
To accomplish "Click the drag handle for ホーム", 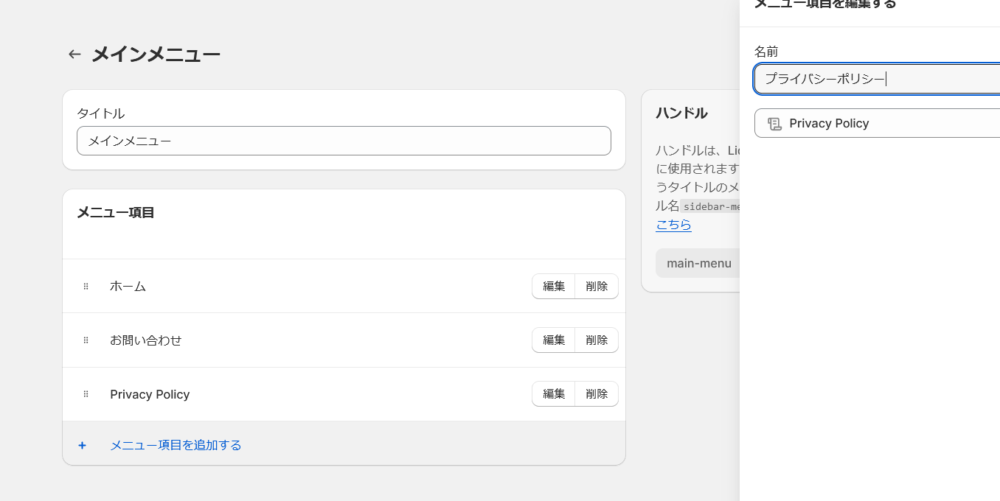I will [86, 287].
